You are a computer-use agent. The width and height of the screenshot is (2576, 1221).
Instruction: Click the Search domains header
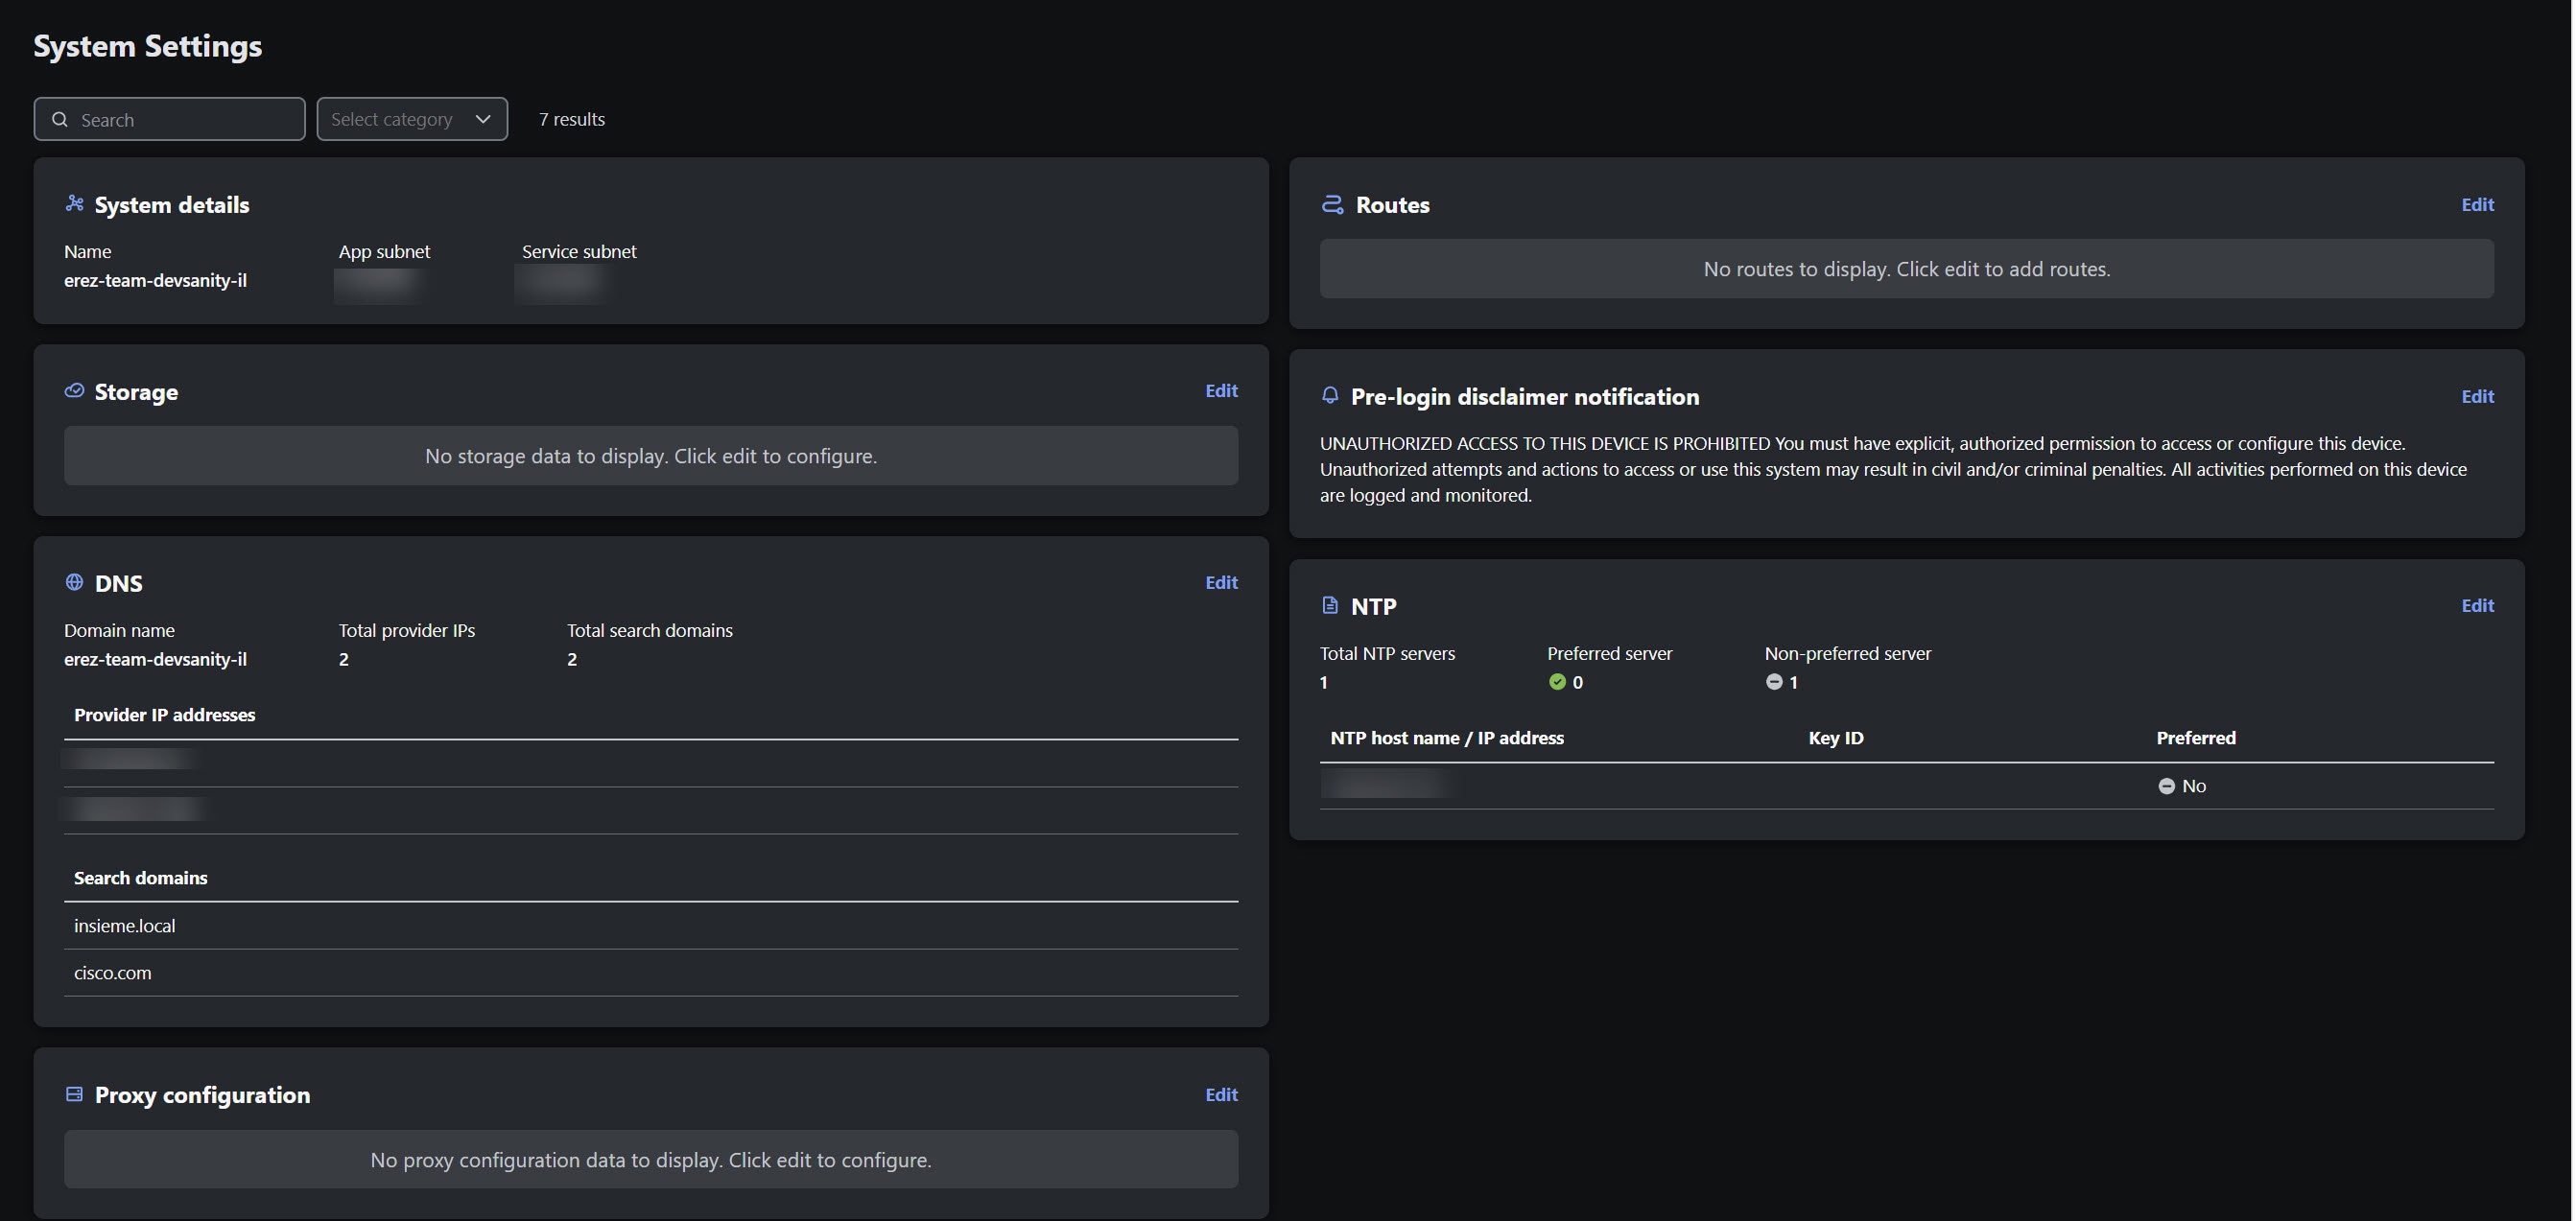coord(141,878)
